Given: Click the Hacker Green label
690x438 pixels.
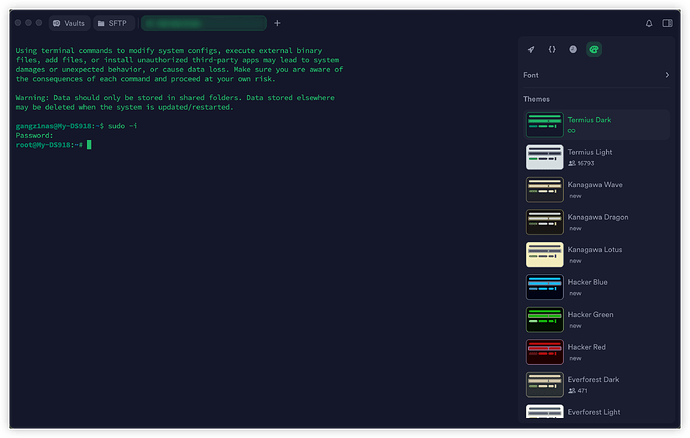Looking at the screenshot, I should click(x=590, y=315).
